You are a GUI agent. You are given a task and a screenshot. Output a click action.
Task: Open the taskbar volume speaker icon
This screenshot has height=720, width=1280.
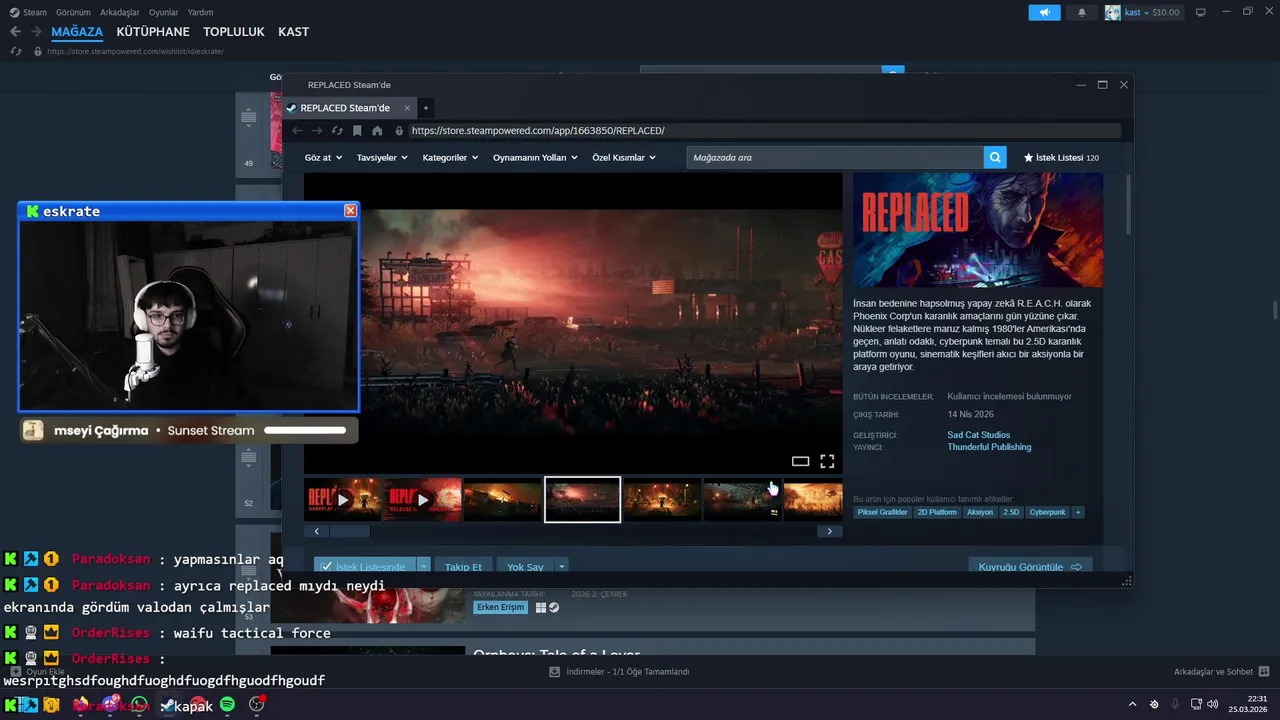1213,705
